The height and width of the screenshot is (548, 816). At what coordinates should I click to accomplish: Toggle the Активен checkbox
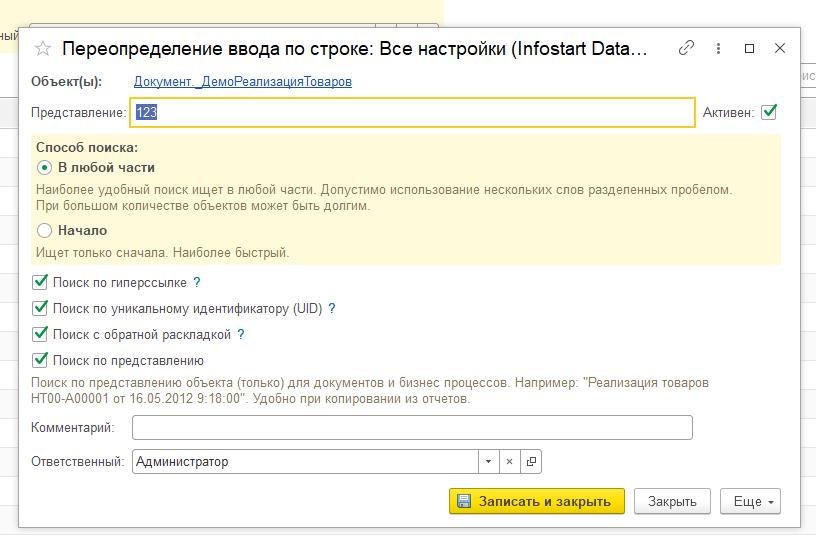tap(769, 112)
